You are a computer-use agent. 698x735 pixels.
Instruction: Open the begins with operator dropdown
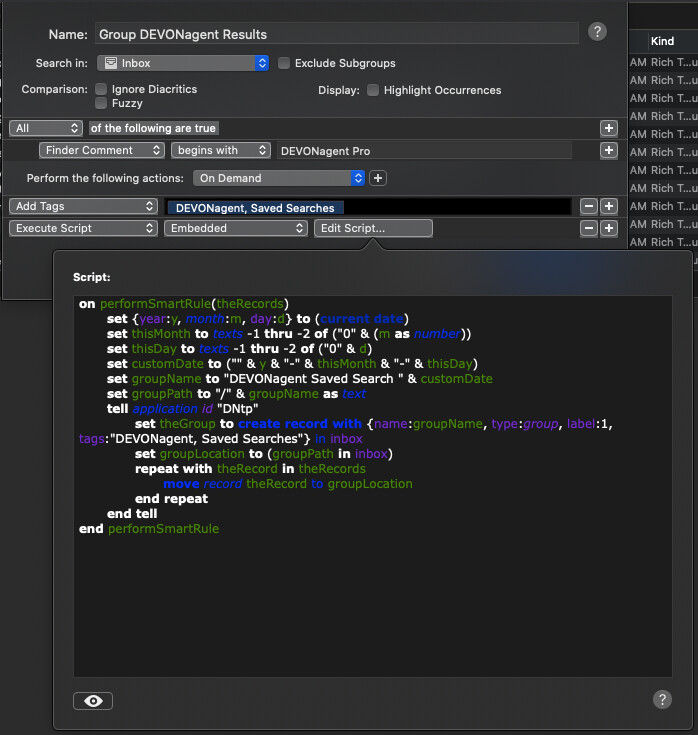tap(221, 150)
